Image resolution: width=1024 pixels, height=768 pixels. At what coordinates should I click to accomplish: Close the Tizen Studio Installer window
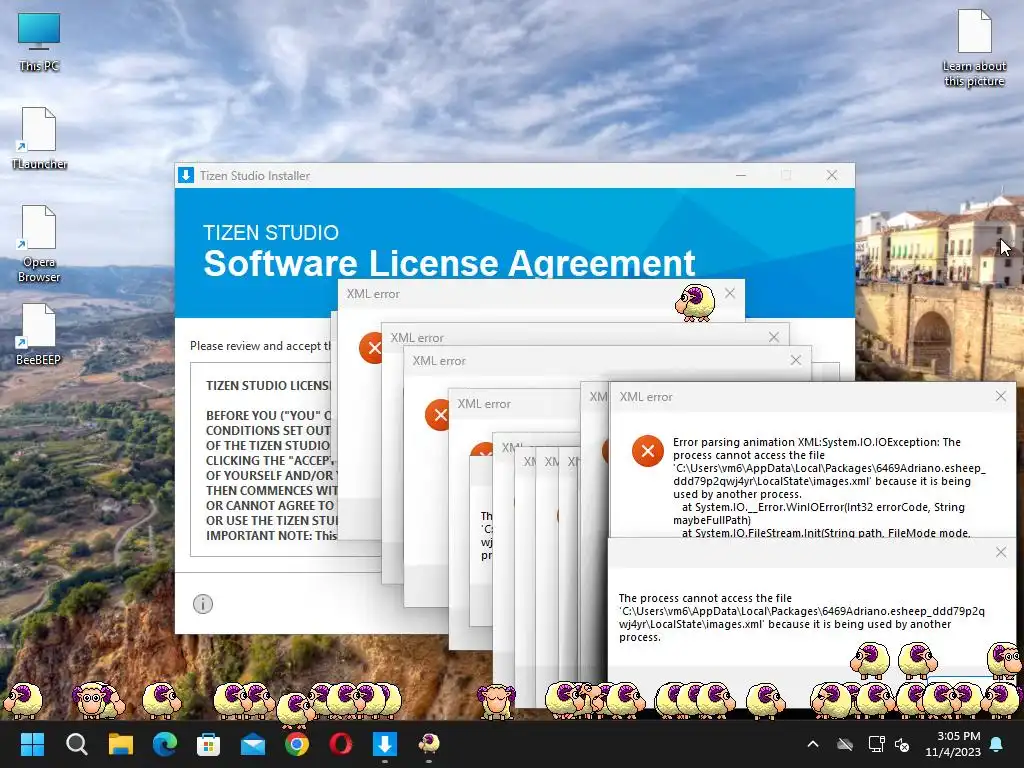(x=831, y=175)
